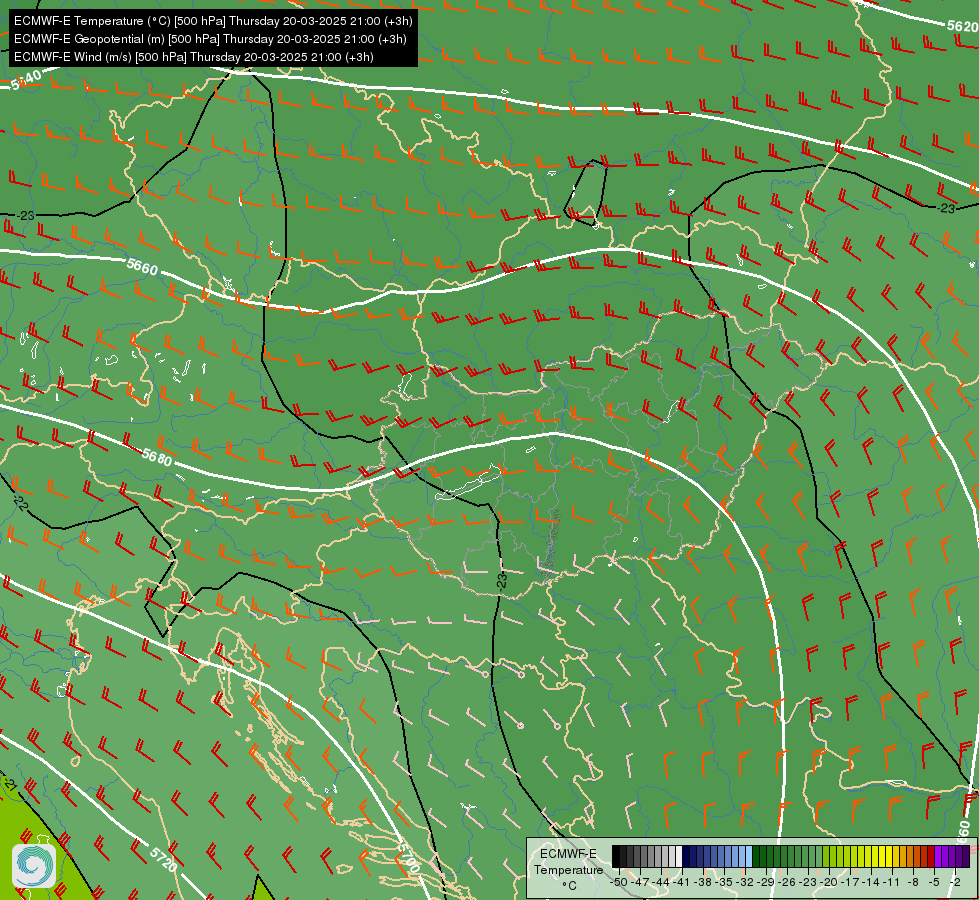Click the -35 value on the color scale

[724, 882]
